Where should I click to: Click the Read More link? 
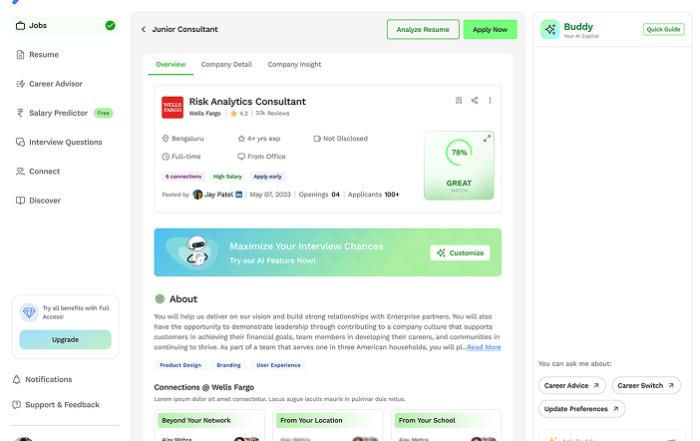coord(484,347)
